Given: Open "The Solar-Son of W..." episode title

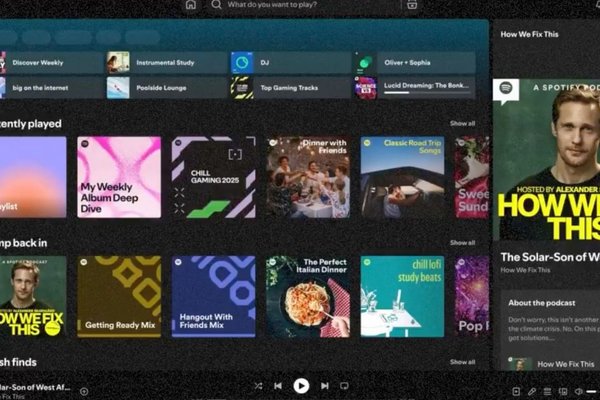Looking at the screenshot, I should (x=550, y=257).
